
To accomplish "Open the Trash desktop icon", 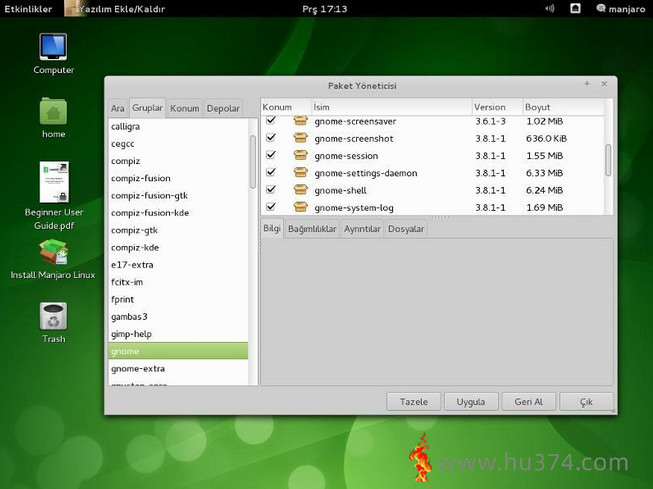I will click(53, 316).
